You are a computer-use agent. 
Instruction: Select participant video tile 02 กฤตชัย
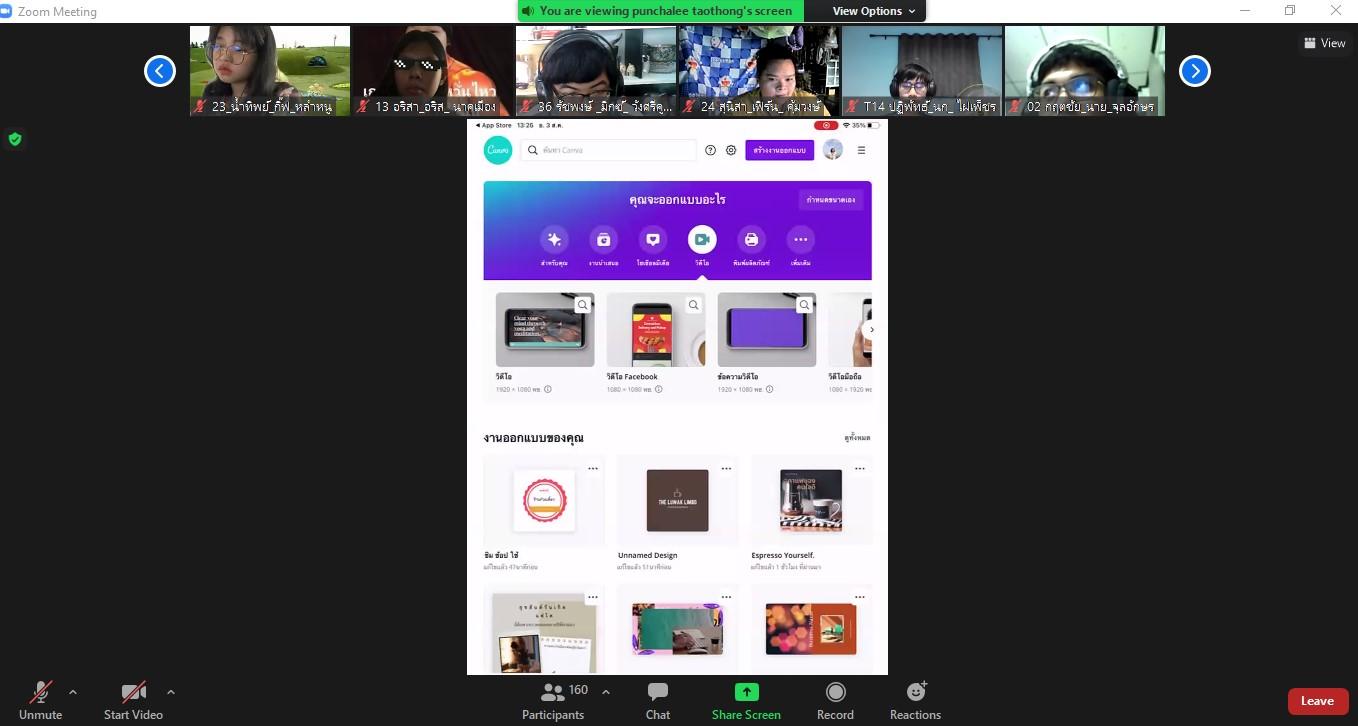1085,71
